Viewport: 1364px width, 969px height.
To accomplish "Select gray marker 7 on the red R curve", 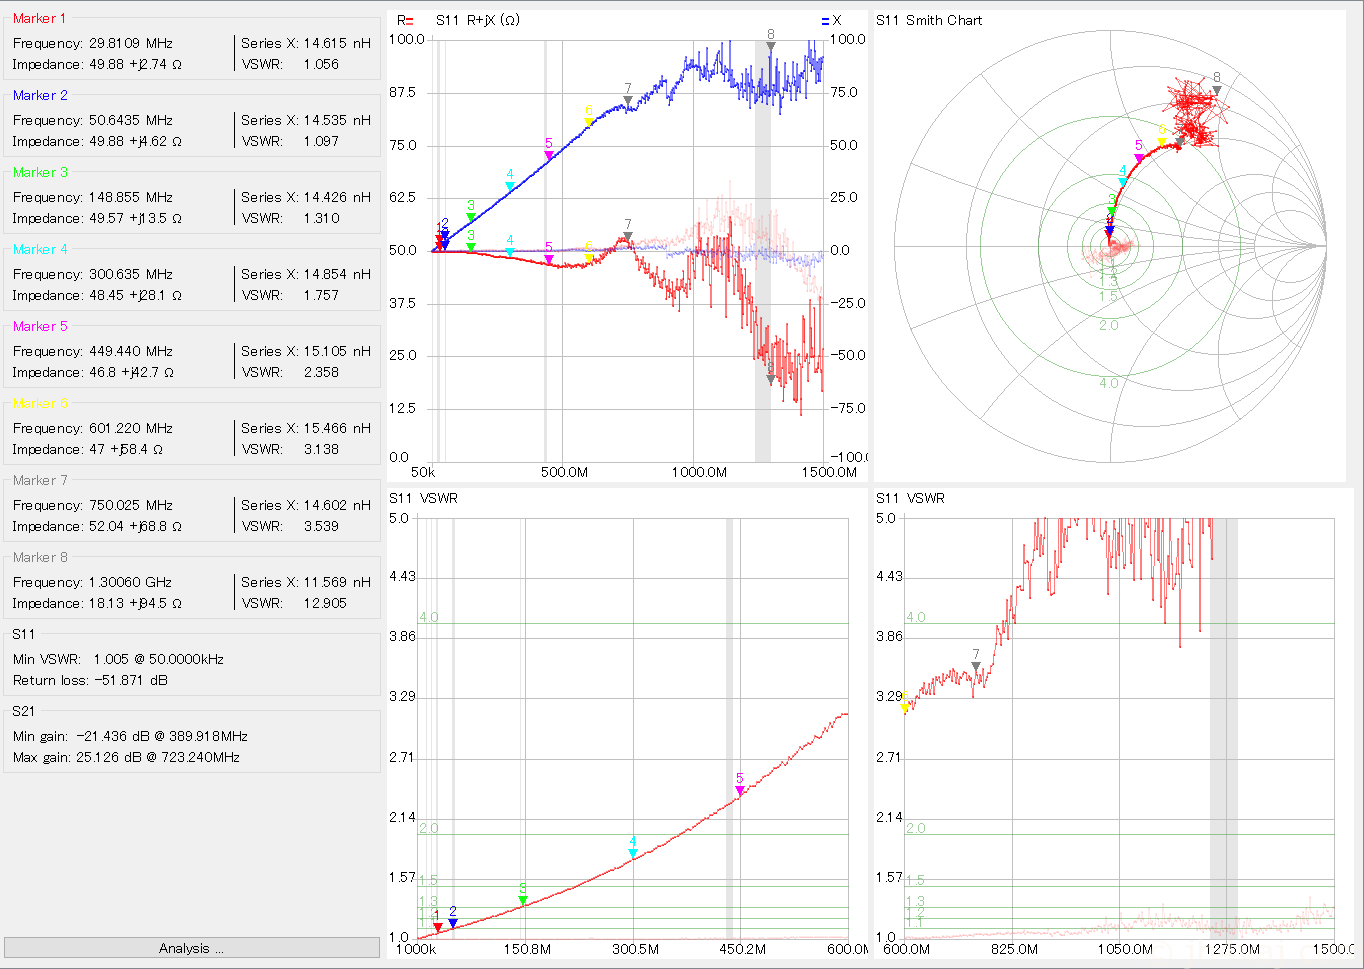I will [628, 237].
